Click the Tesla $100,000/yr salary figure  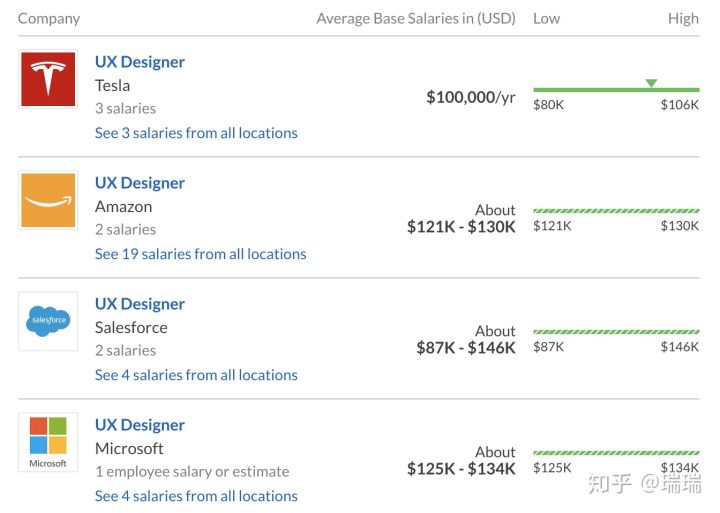[x=471, y=97]
